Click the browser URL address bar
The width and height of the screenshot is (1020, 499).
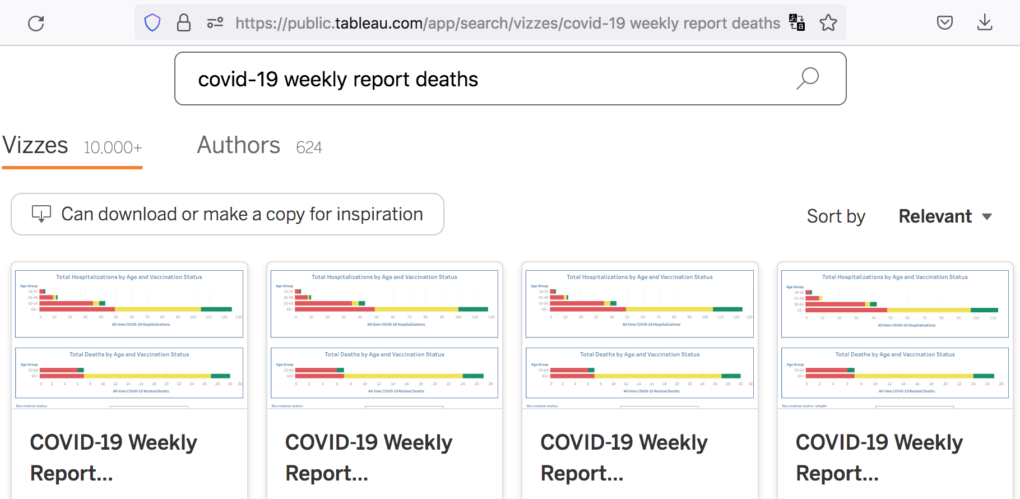point(507,22)
